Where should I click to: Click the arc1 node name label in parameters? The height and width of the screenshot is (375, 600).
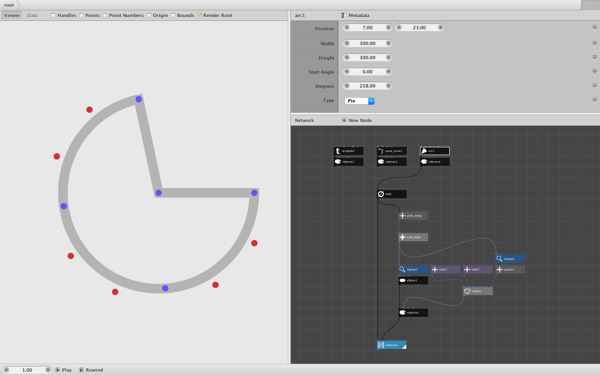[x=300, y=15]
